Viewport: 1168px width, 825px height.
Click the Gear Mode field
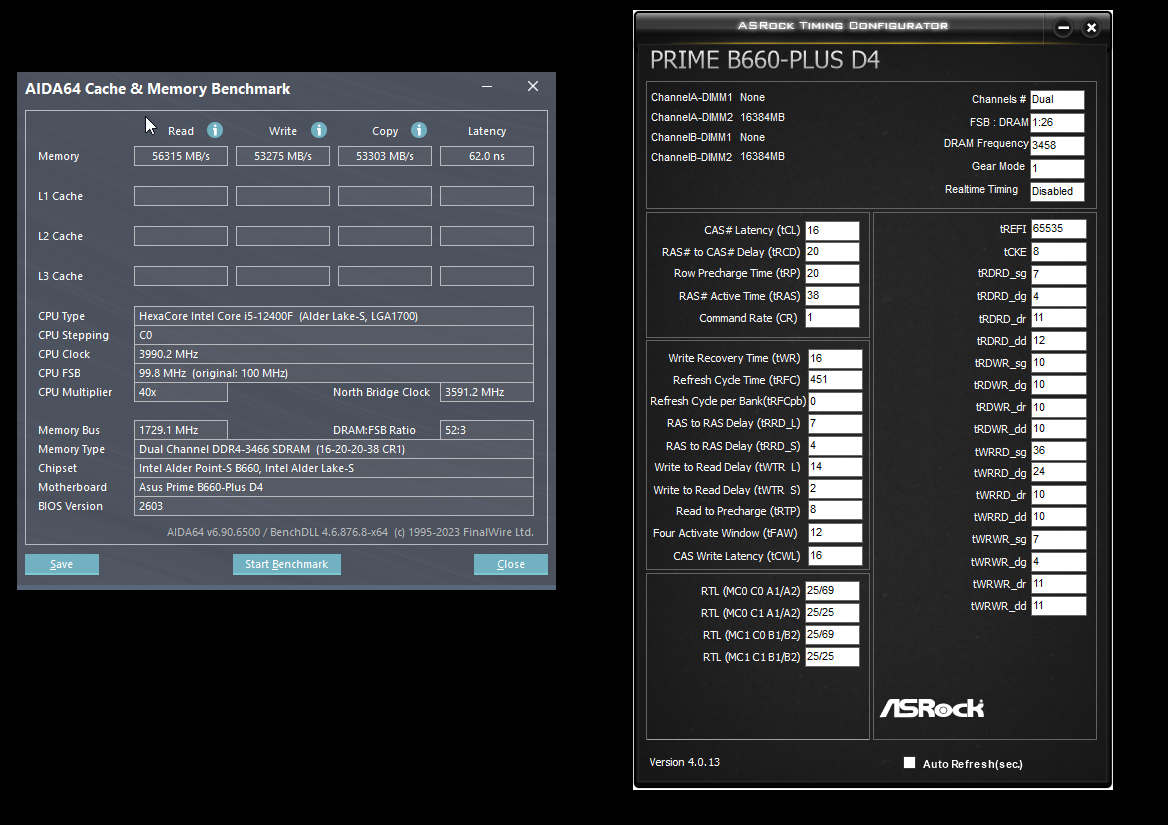pyautogui.click(x=1057, y=168)
